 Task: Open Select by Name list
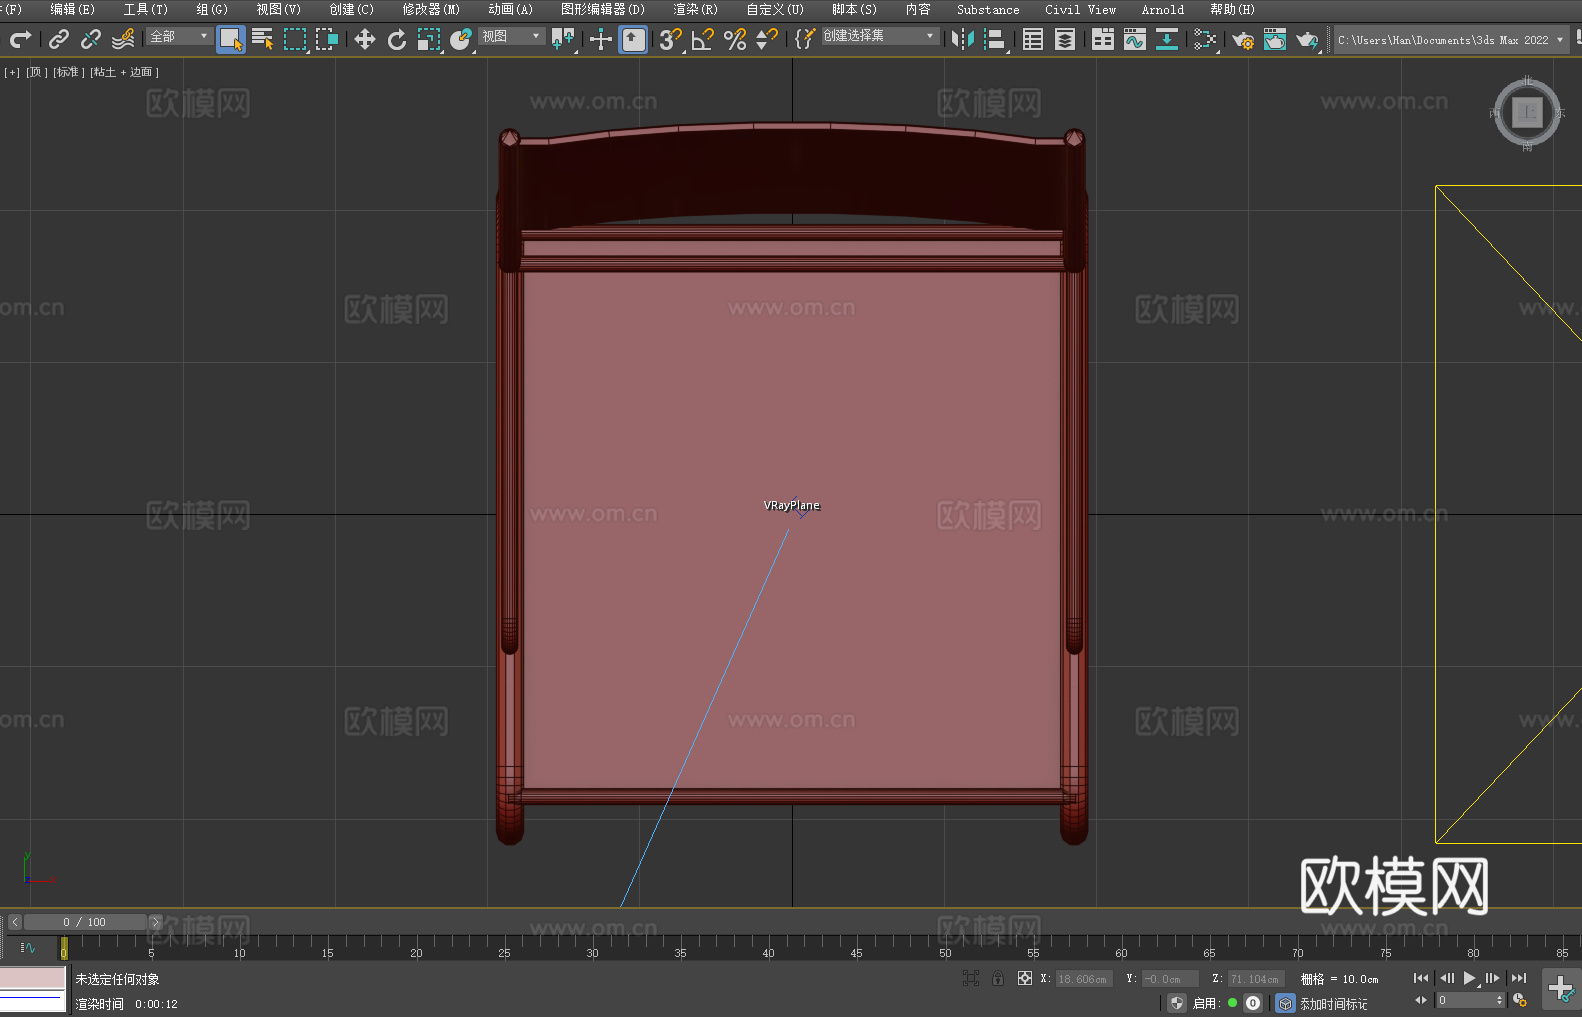pyautogui.click(x=263, y=39)
